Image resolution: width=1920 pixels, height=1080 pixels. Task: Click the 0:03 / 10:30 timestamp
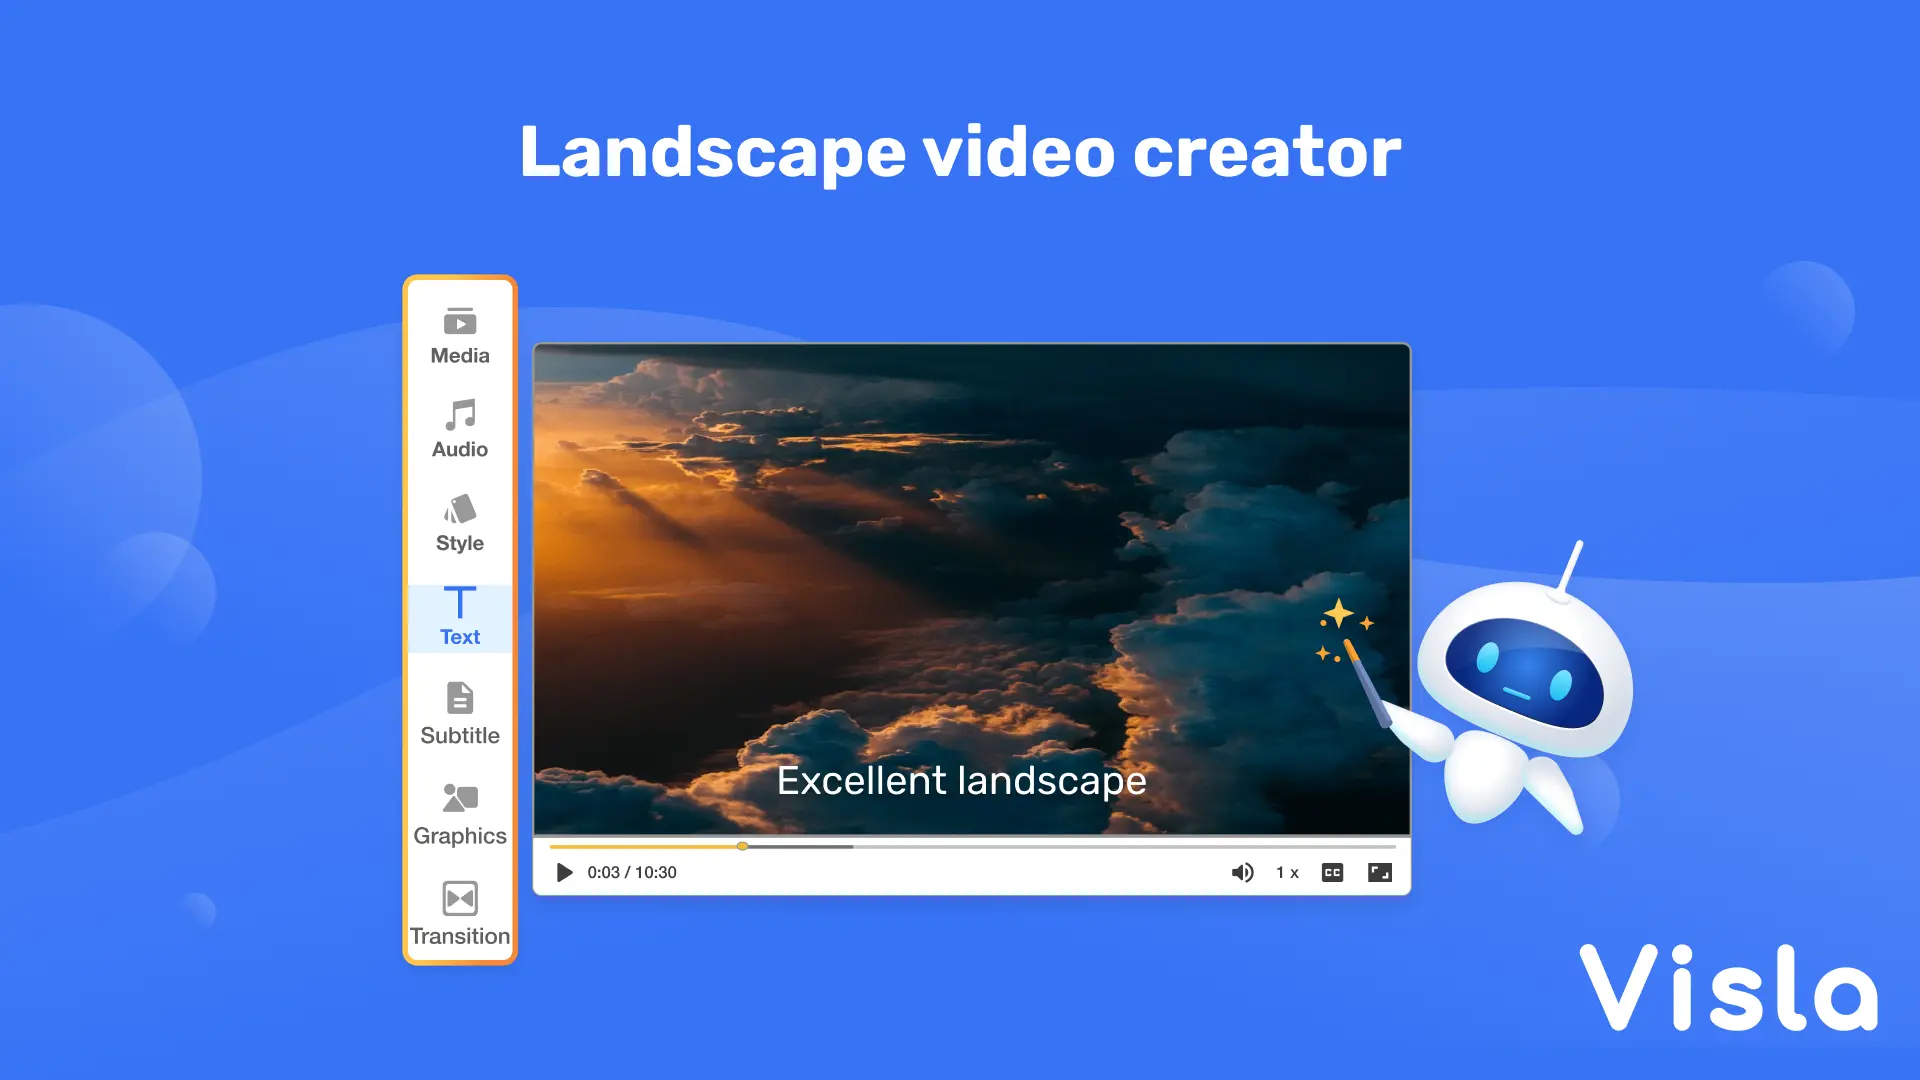[x=630, y=872]
